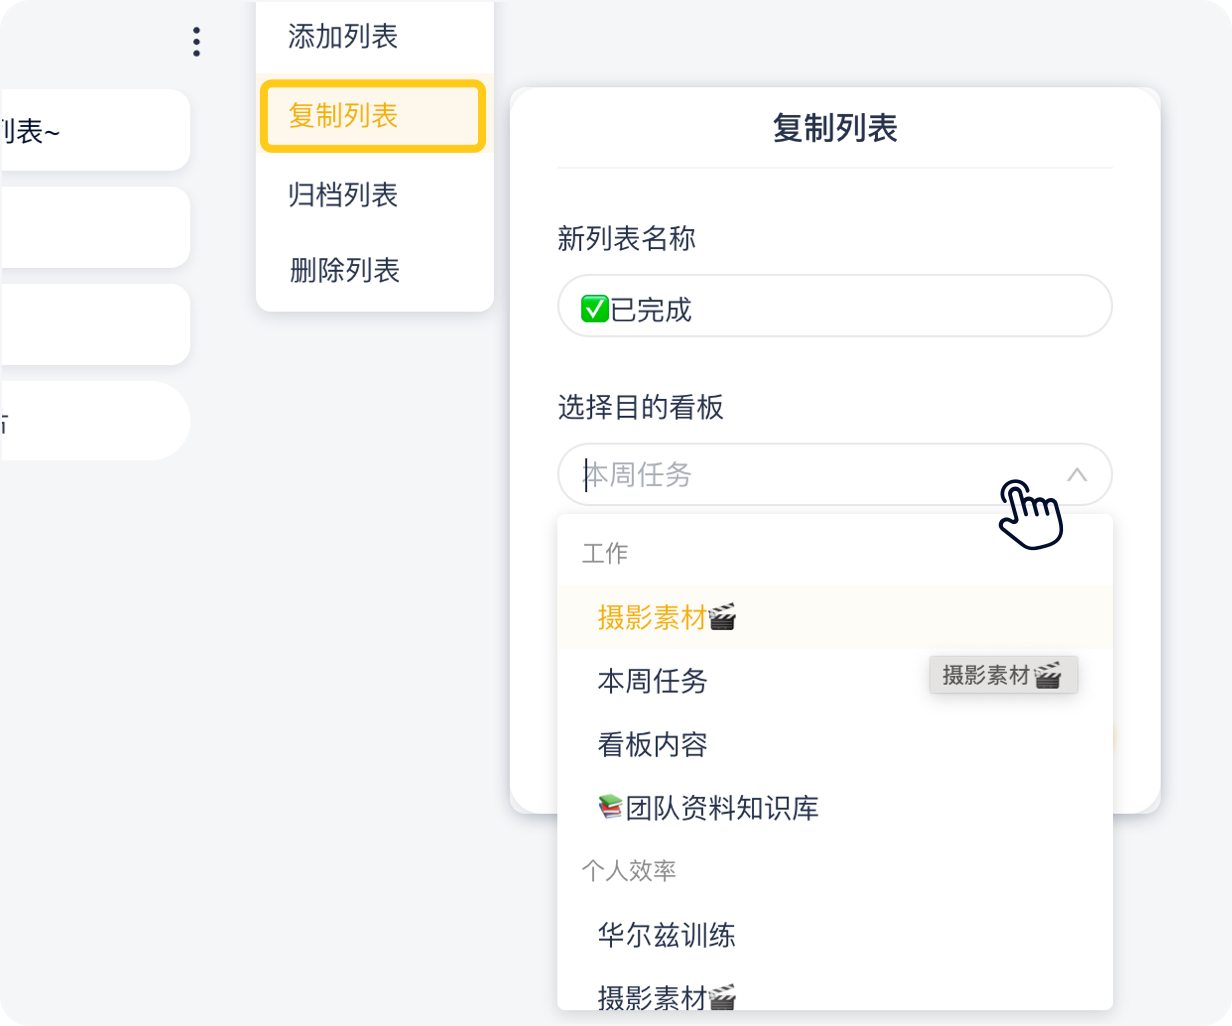Click 删除列表 menu entry

[x=344, y=270]
